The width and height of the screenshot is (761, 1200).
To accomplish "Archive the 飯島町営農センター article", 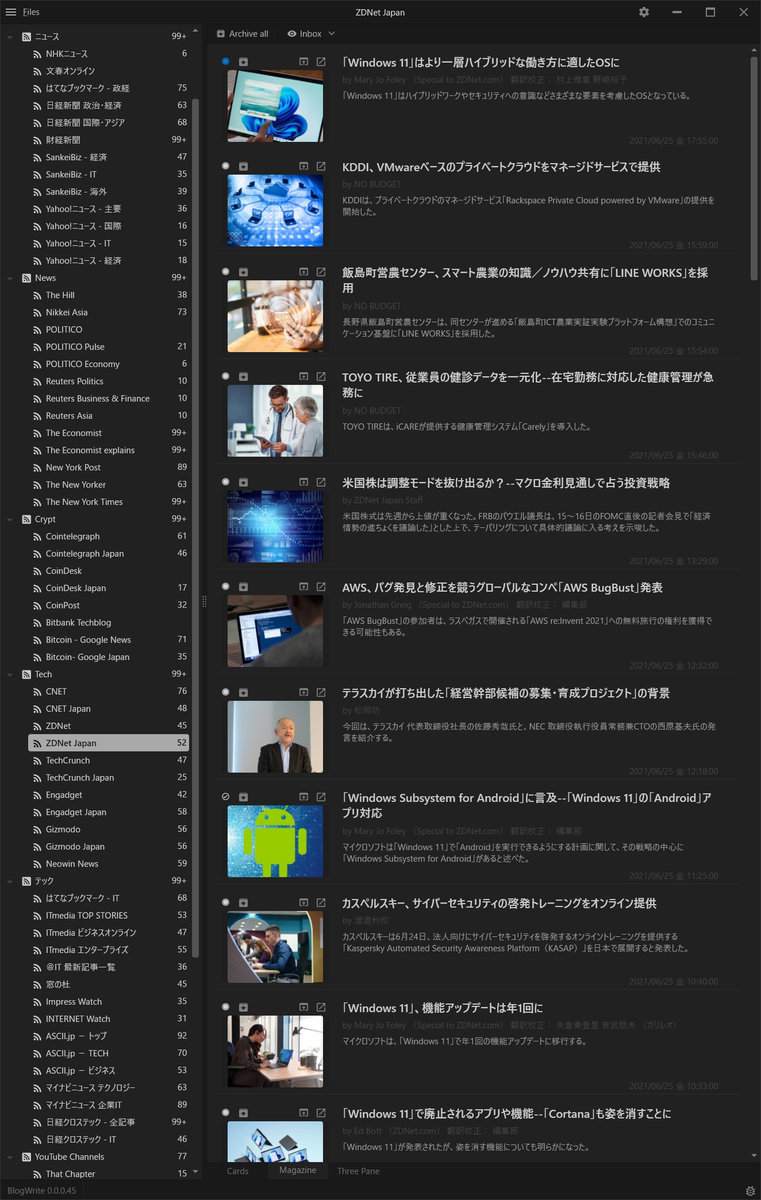I will click(243, 271).
